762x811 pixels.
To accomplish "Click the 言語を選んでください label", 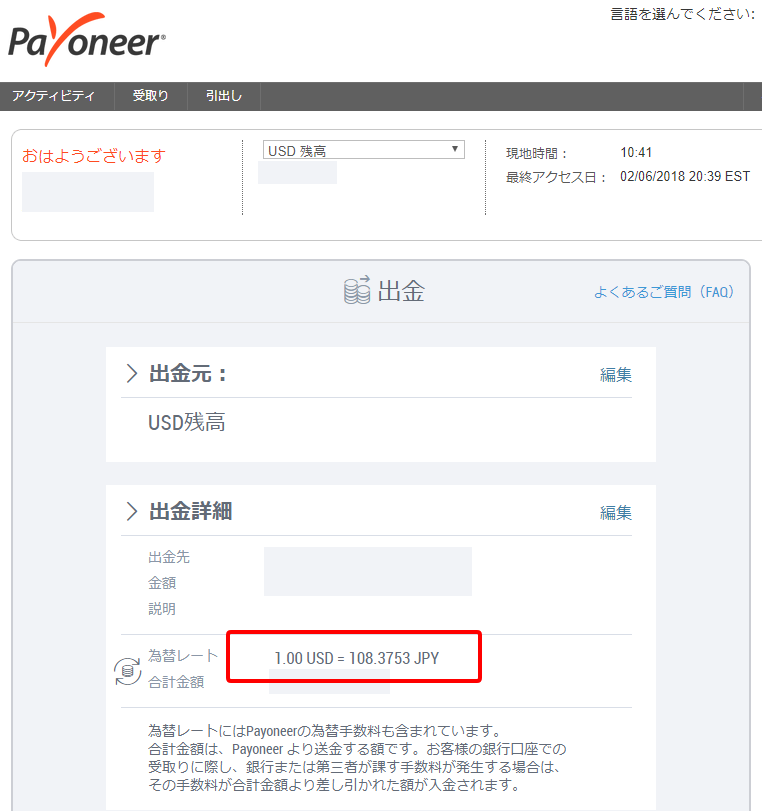I will pos(683,14).
